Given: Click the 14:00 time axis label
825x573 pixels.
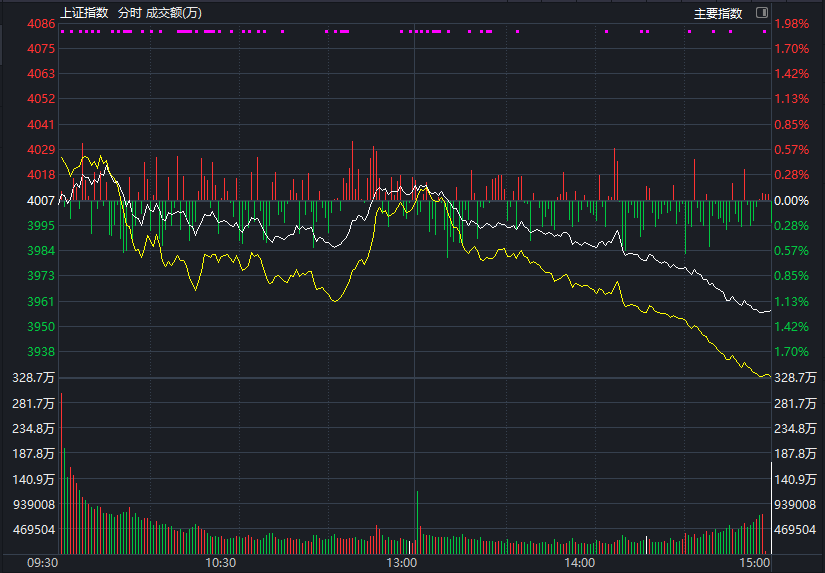Looking at the screenshot, I should [580, 563].
